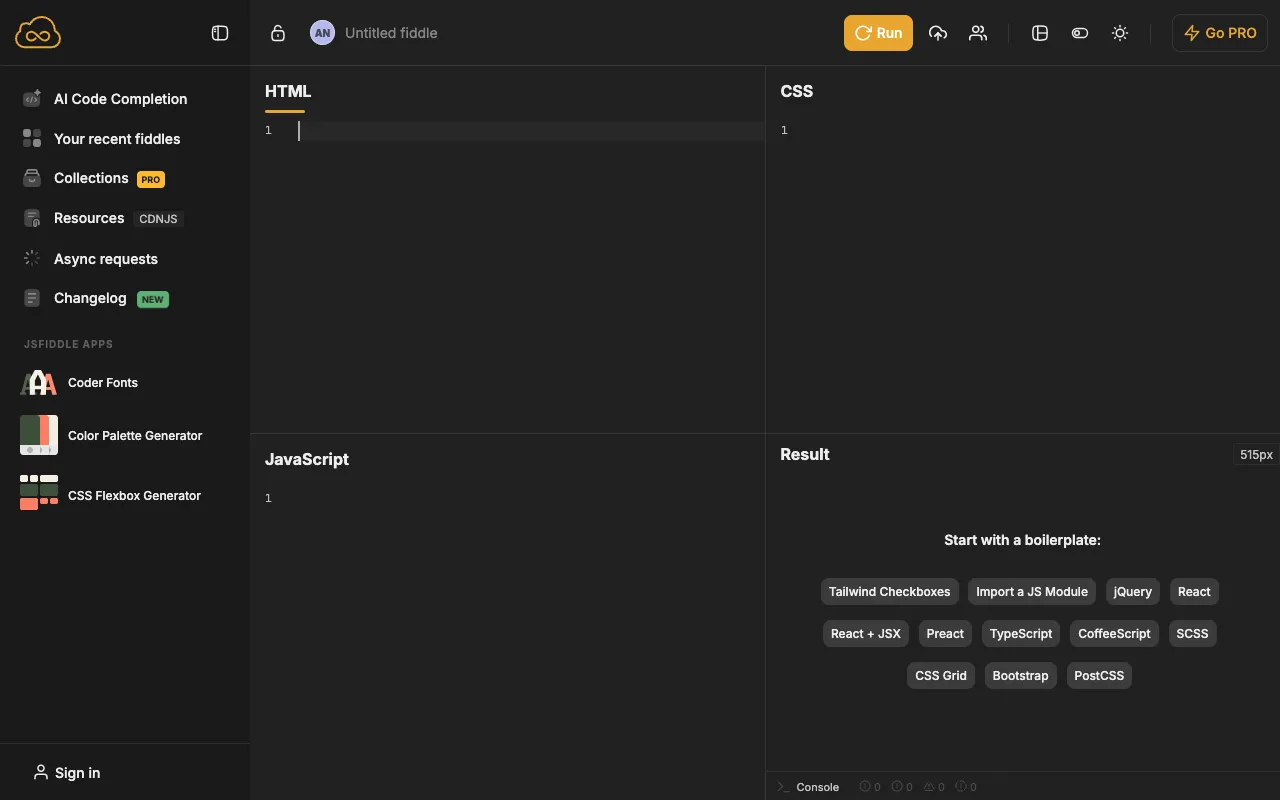Click the Go PRO button

[x=1219, y=33]
